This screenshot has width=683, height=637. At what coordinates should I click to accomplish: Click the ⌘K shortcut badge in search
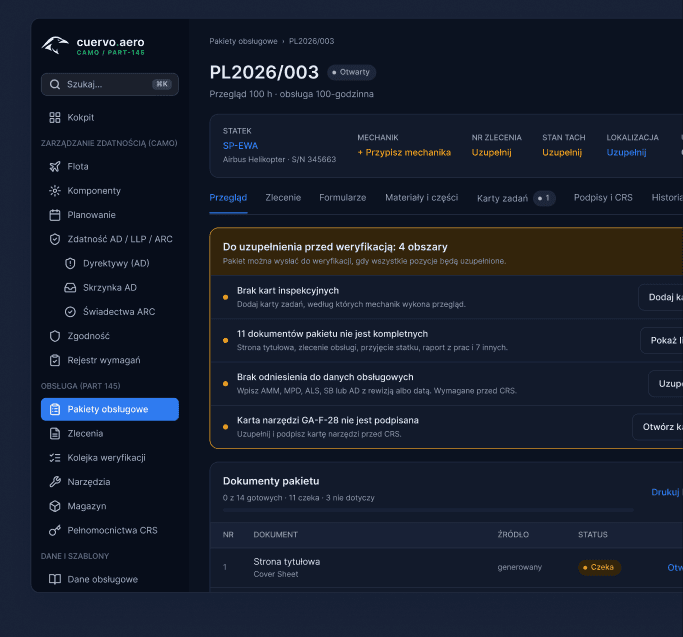pyautogui.click(x=162, y=84)
